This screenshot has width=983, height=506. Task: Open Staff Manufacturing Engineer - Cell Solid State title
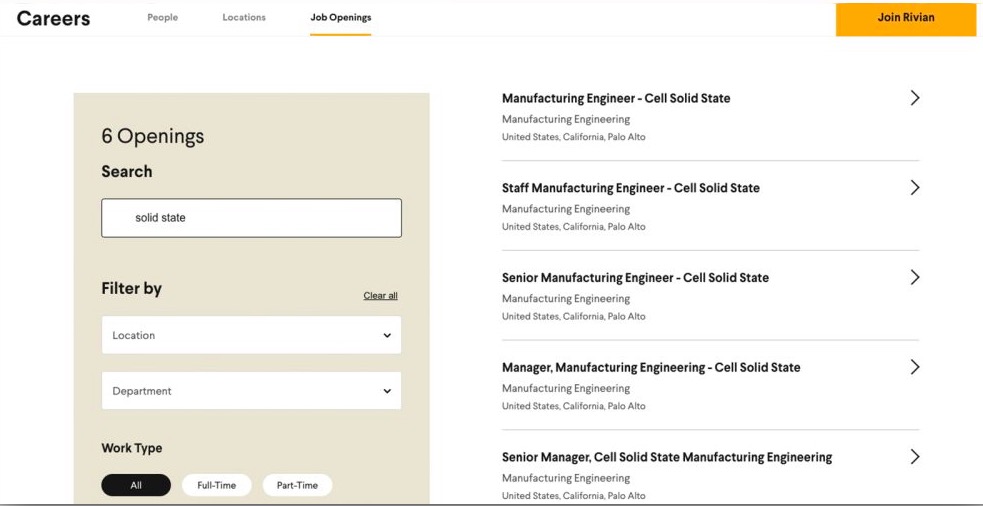[630, 188]
